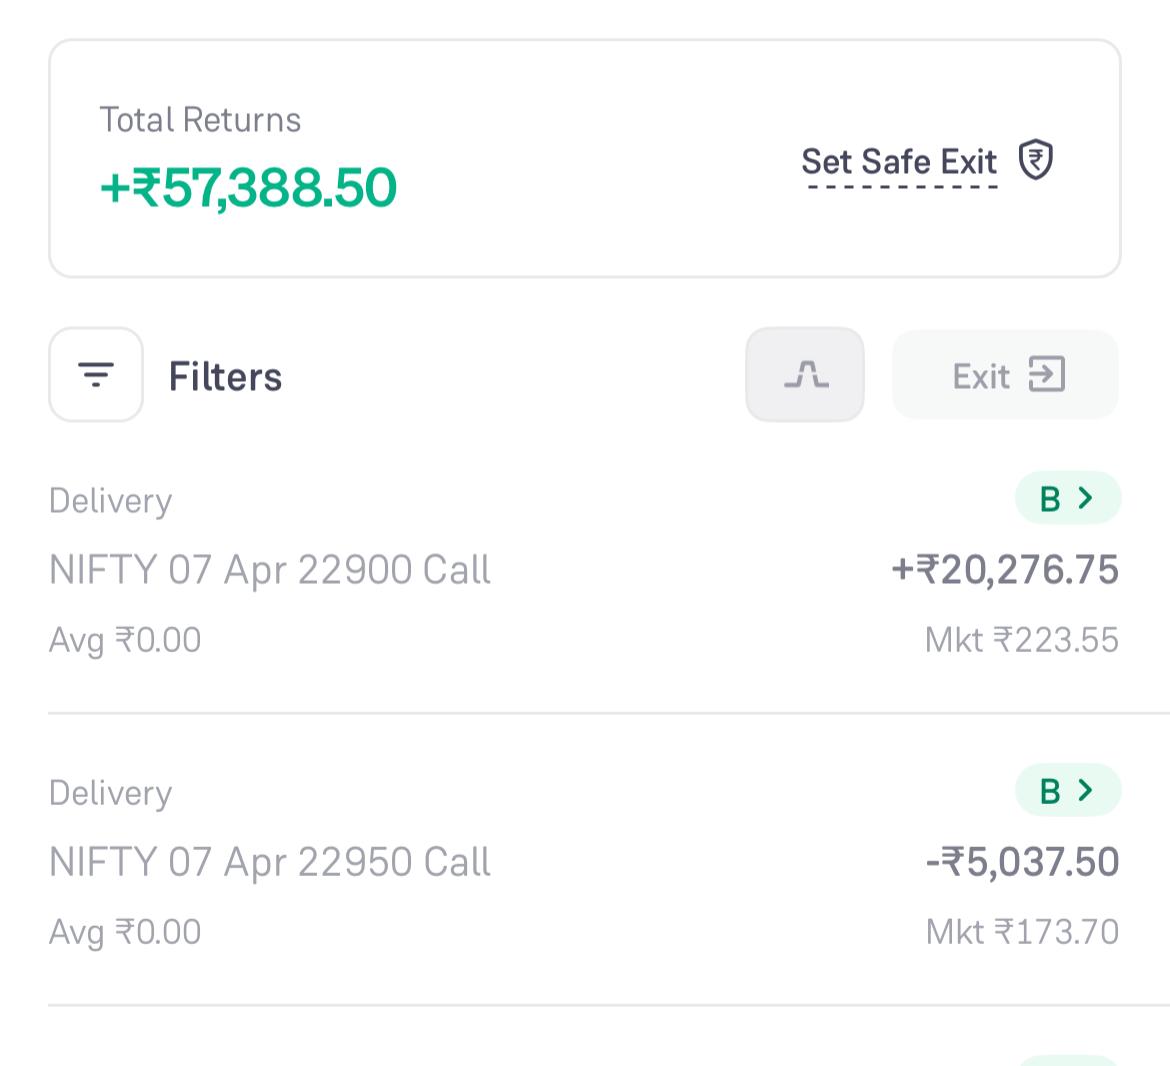This screenshot has height=1066, width=1170.
Task: Select the Mkt ₹173.70 price
Action: pyautogui.click(x=1022, y=932)
